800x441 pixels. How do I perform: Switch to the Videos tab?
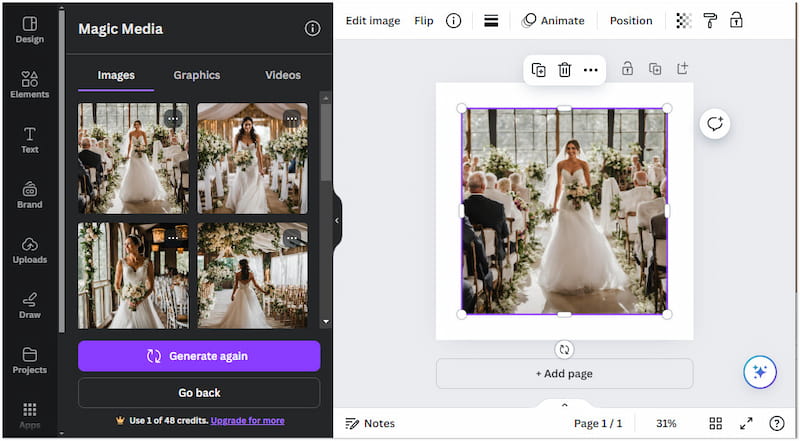point(283,75)
